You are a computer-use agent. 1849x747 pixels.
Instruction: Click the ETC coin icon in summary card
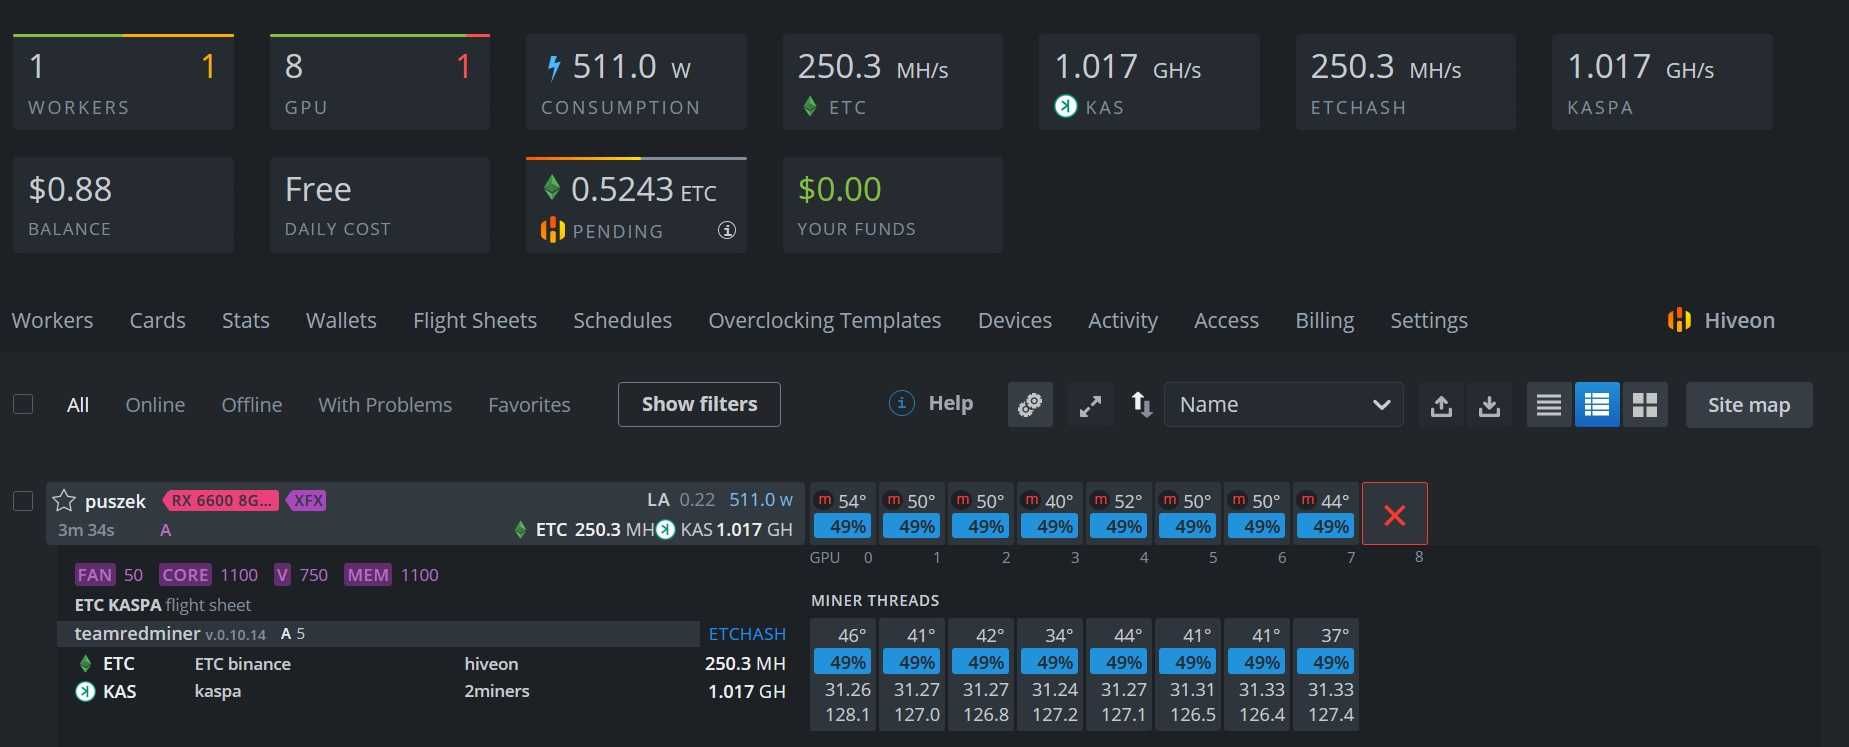[x=810, y=106]
